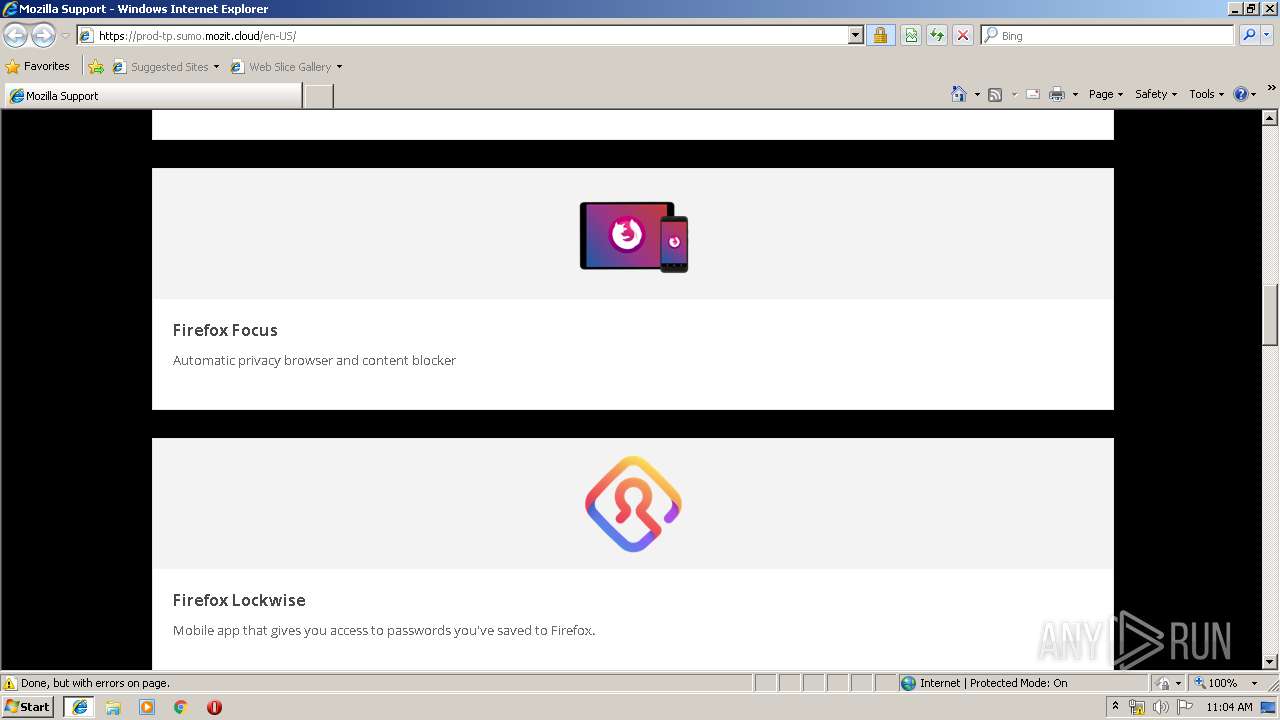Click the red Opera taskbar icon
1280x720 pixels.
214,707
